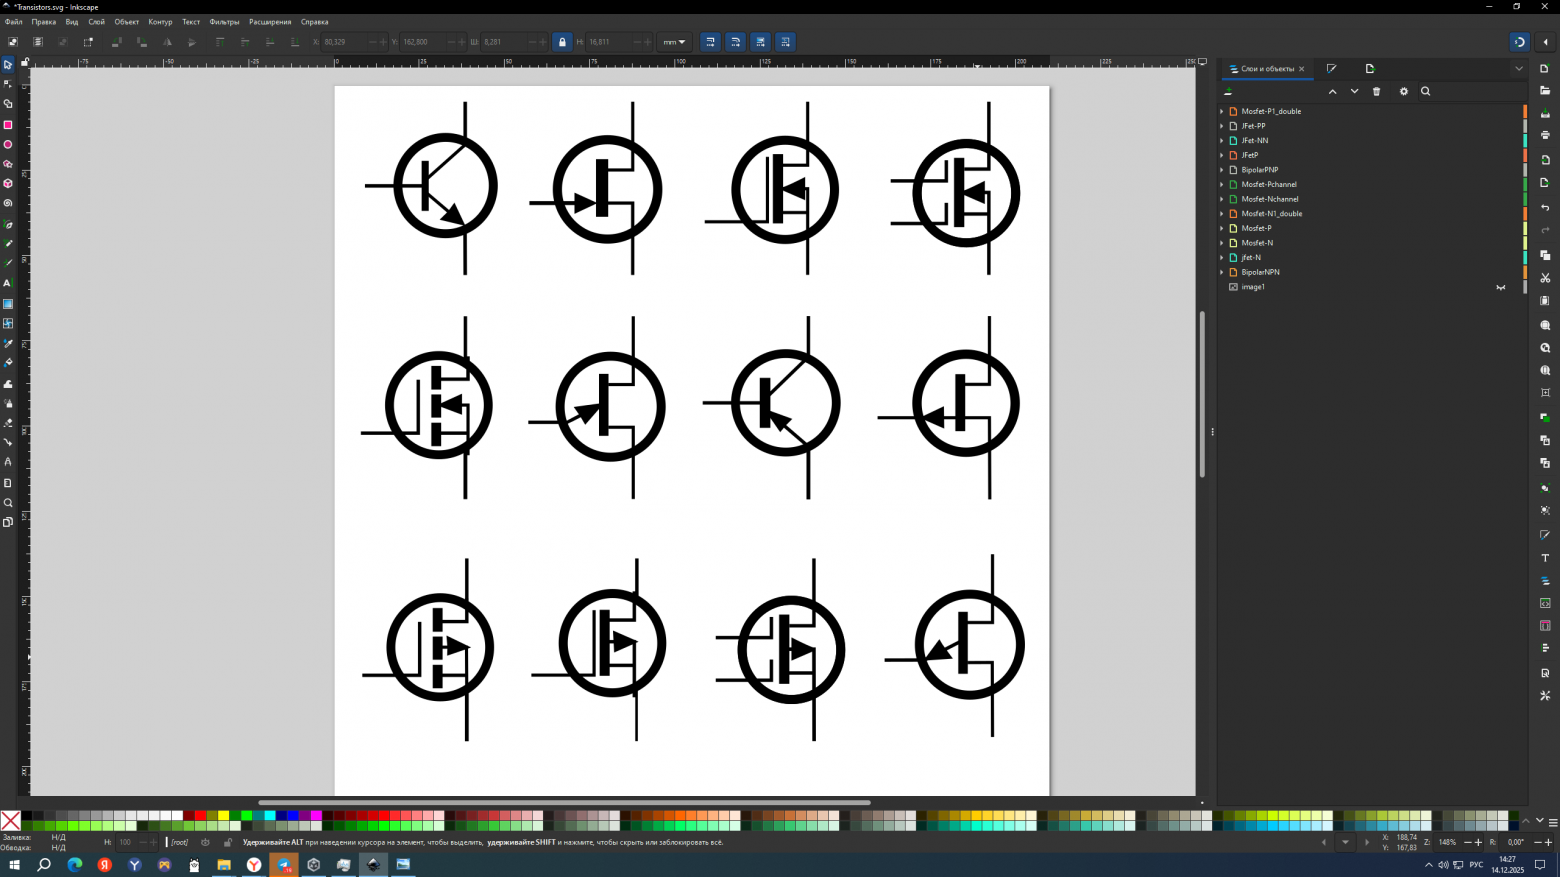Select the Selector arrow tool

point(8,65)
